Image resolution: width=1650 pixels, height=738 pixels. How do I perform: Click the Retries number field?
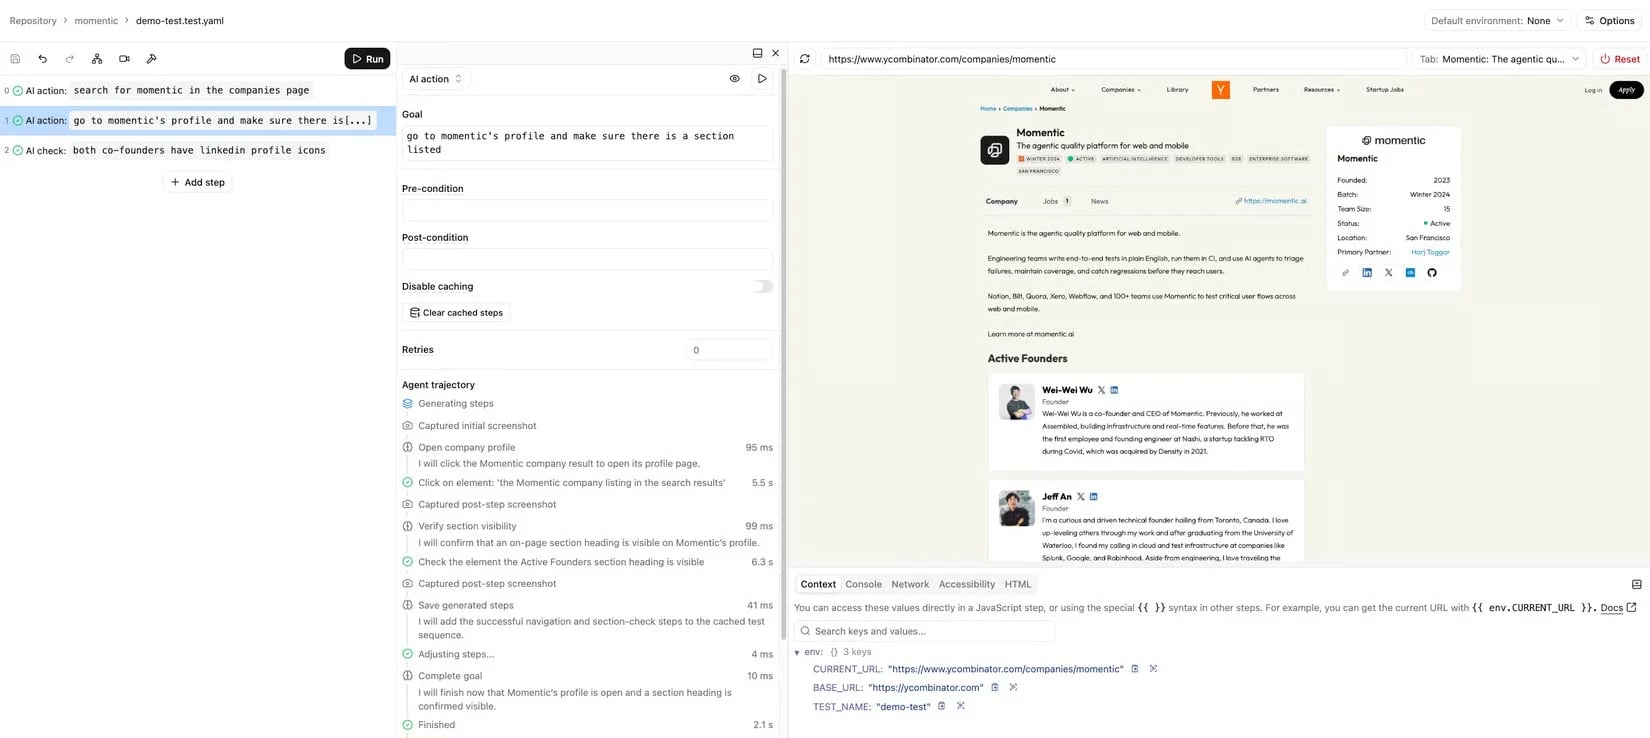[x=729, y=350]
